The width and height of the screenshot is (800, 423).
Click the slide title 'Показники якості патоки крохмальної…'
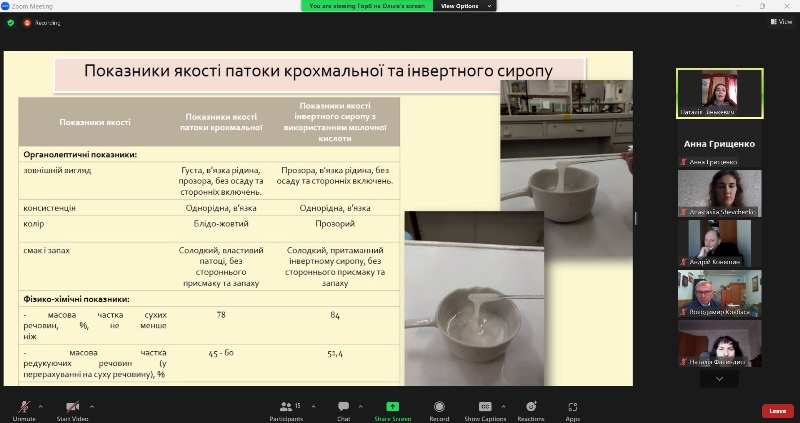[318, 70]
